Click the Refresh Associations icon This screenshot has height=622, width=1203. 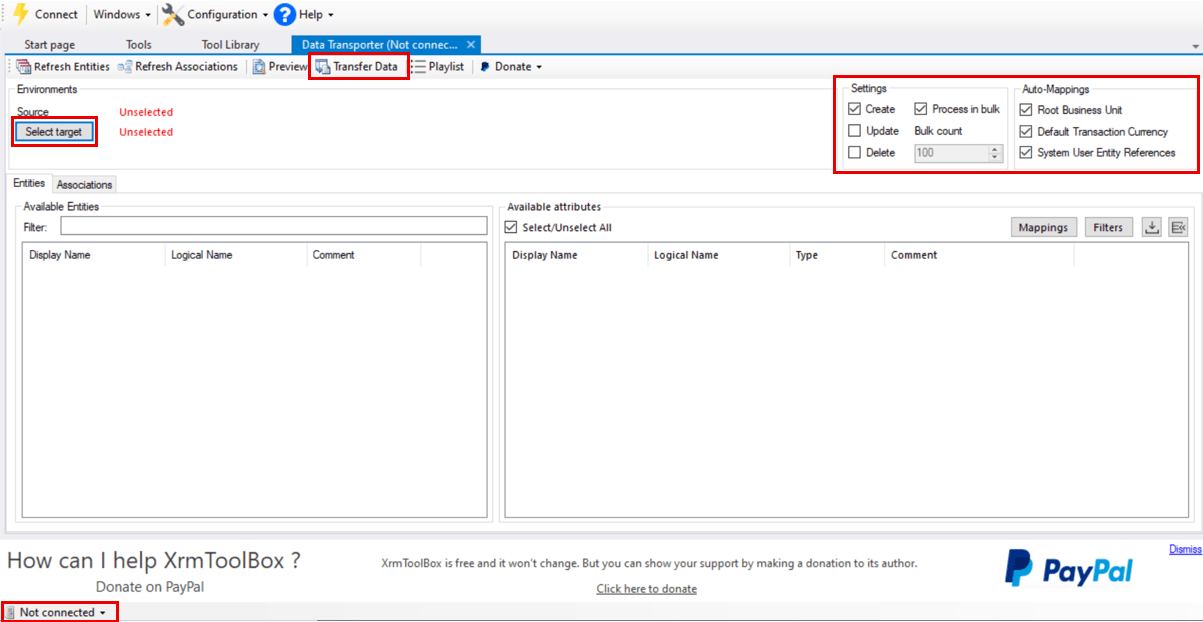pos(125,67)
